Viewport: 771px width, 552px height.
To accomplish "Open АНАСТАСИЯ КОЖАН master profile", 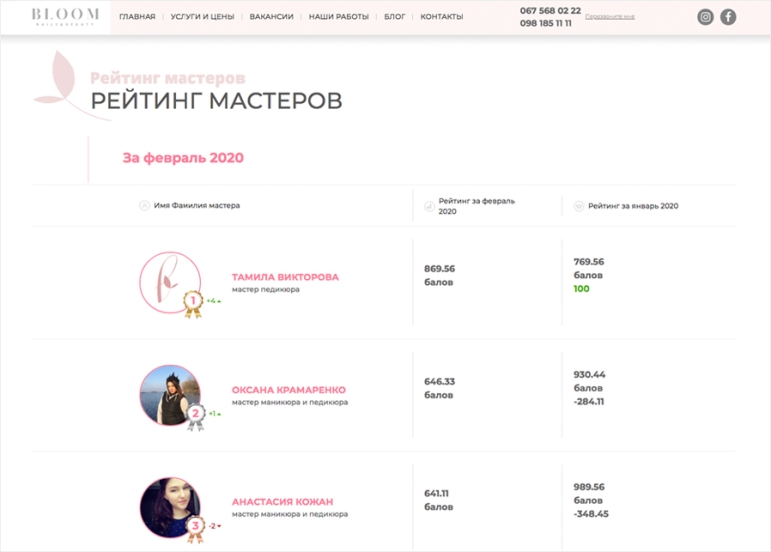I will pos(282,502).
